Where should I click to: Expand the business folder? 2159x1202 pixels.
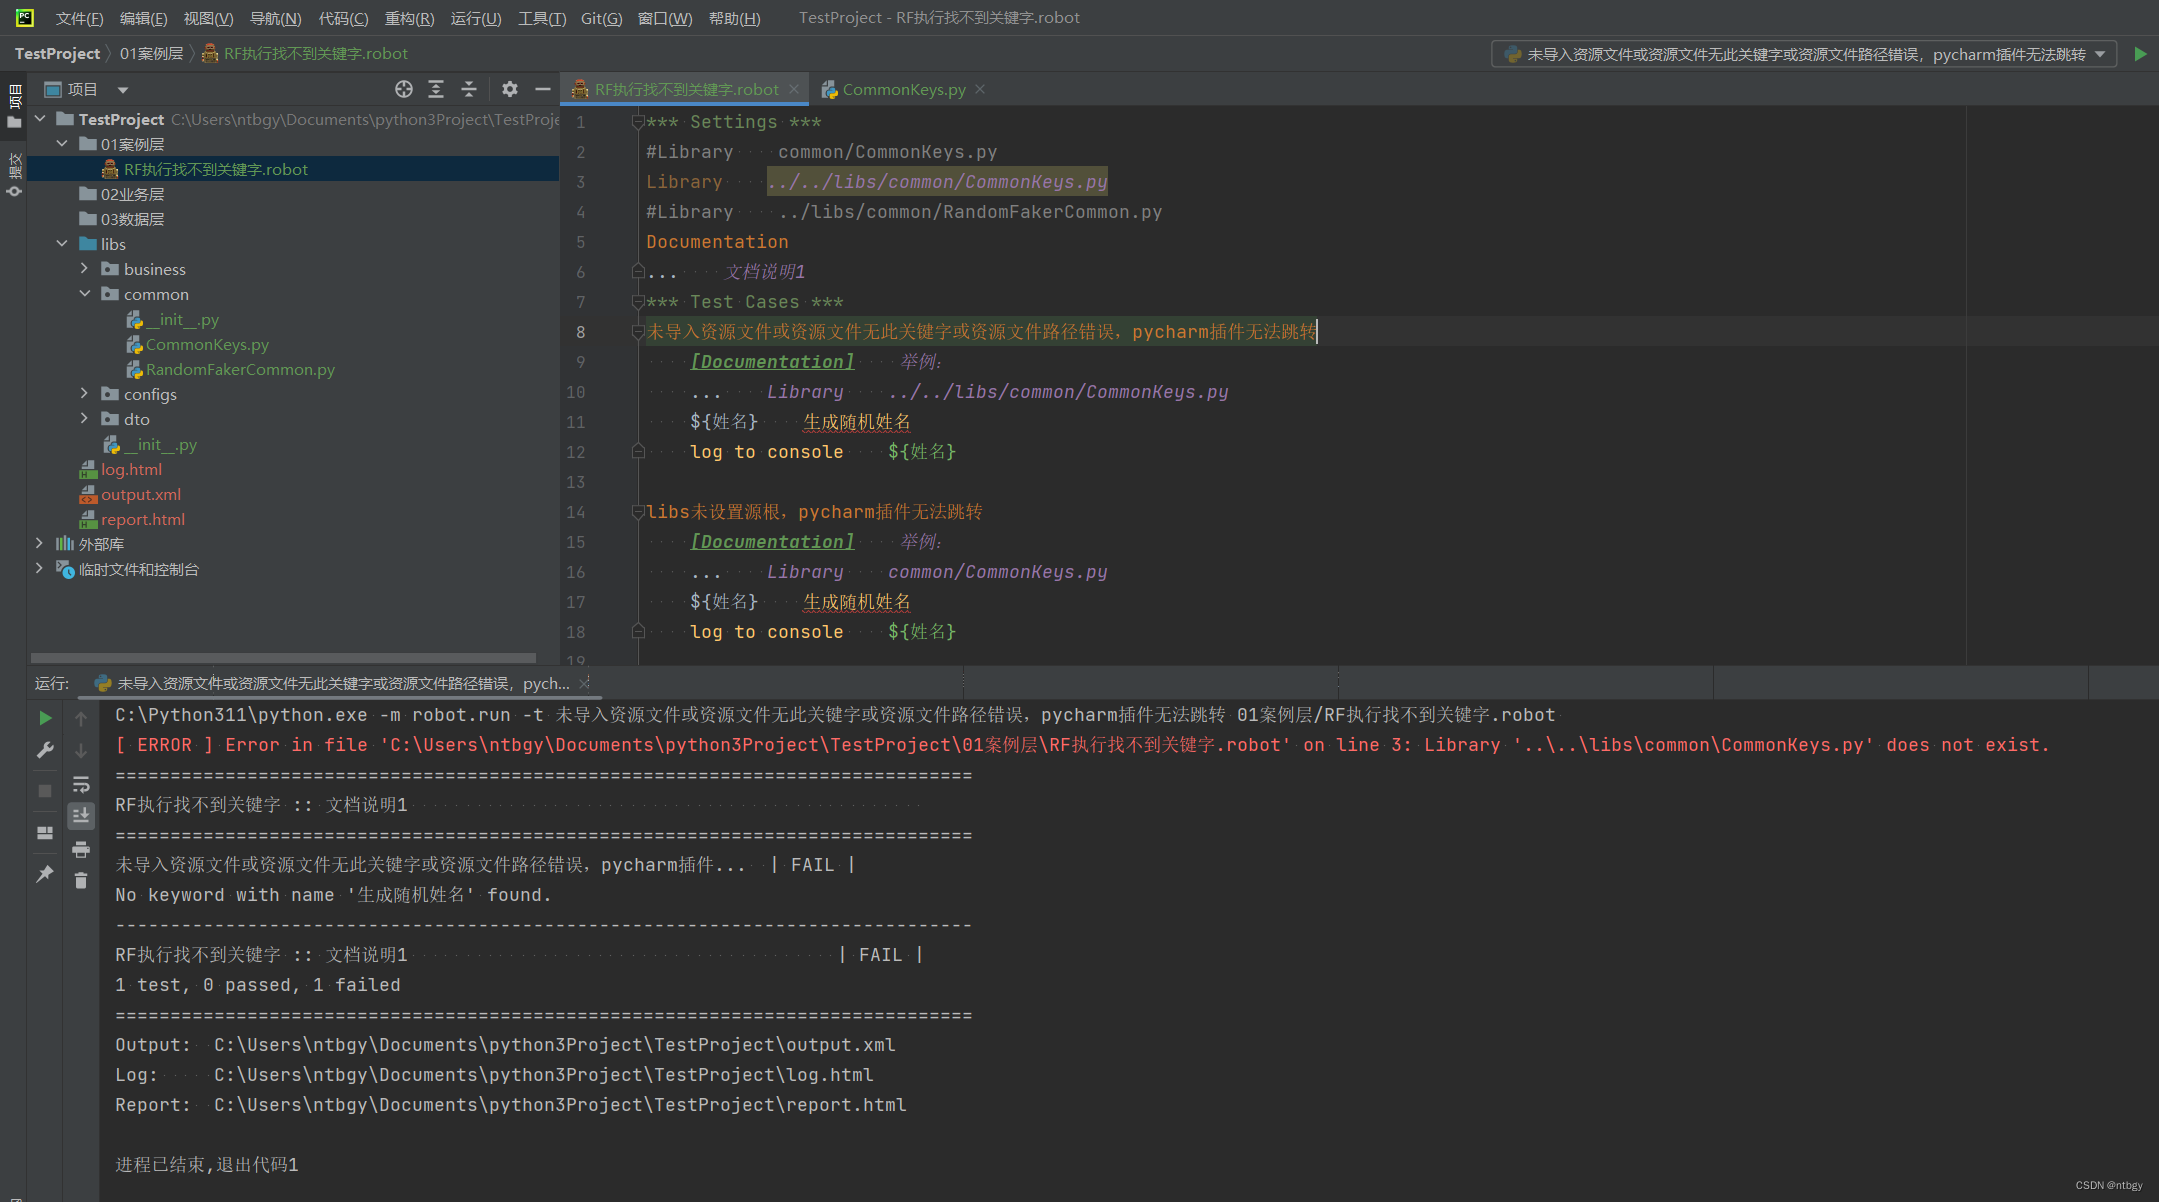(x=85, y=269)
